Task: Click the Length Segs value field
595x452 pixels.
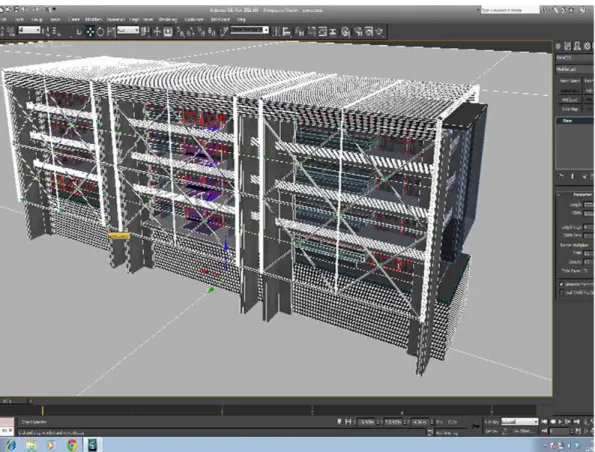Action: click(x=589, y=227)
